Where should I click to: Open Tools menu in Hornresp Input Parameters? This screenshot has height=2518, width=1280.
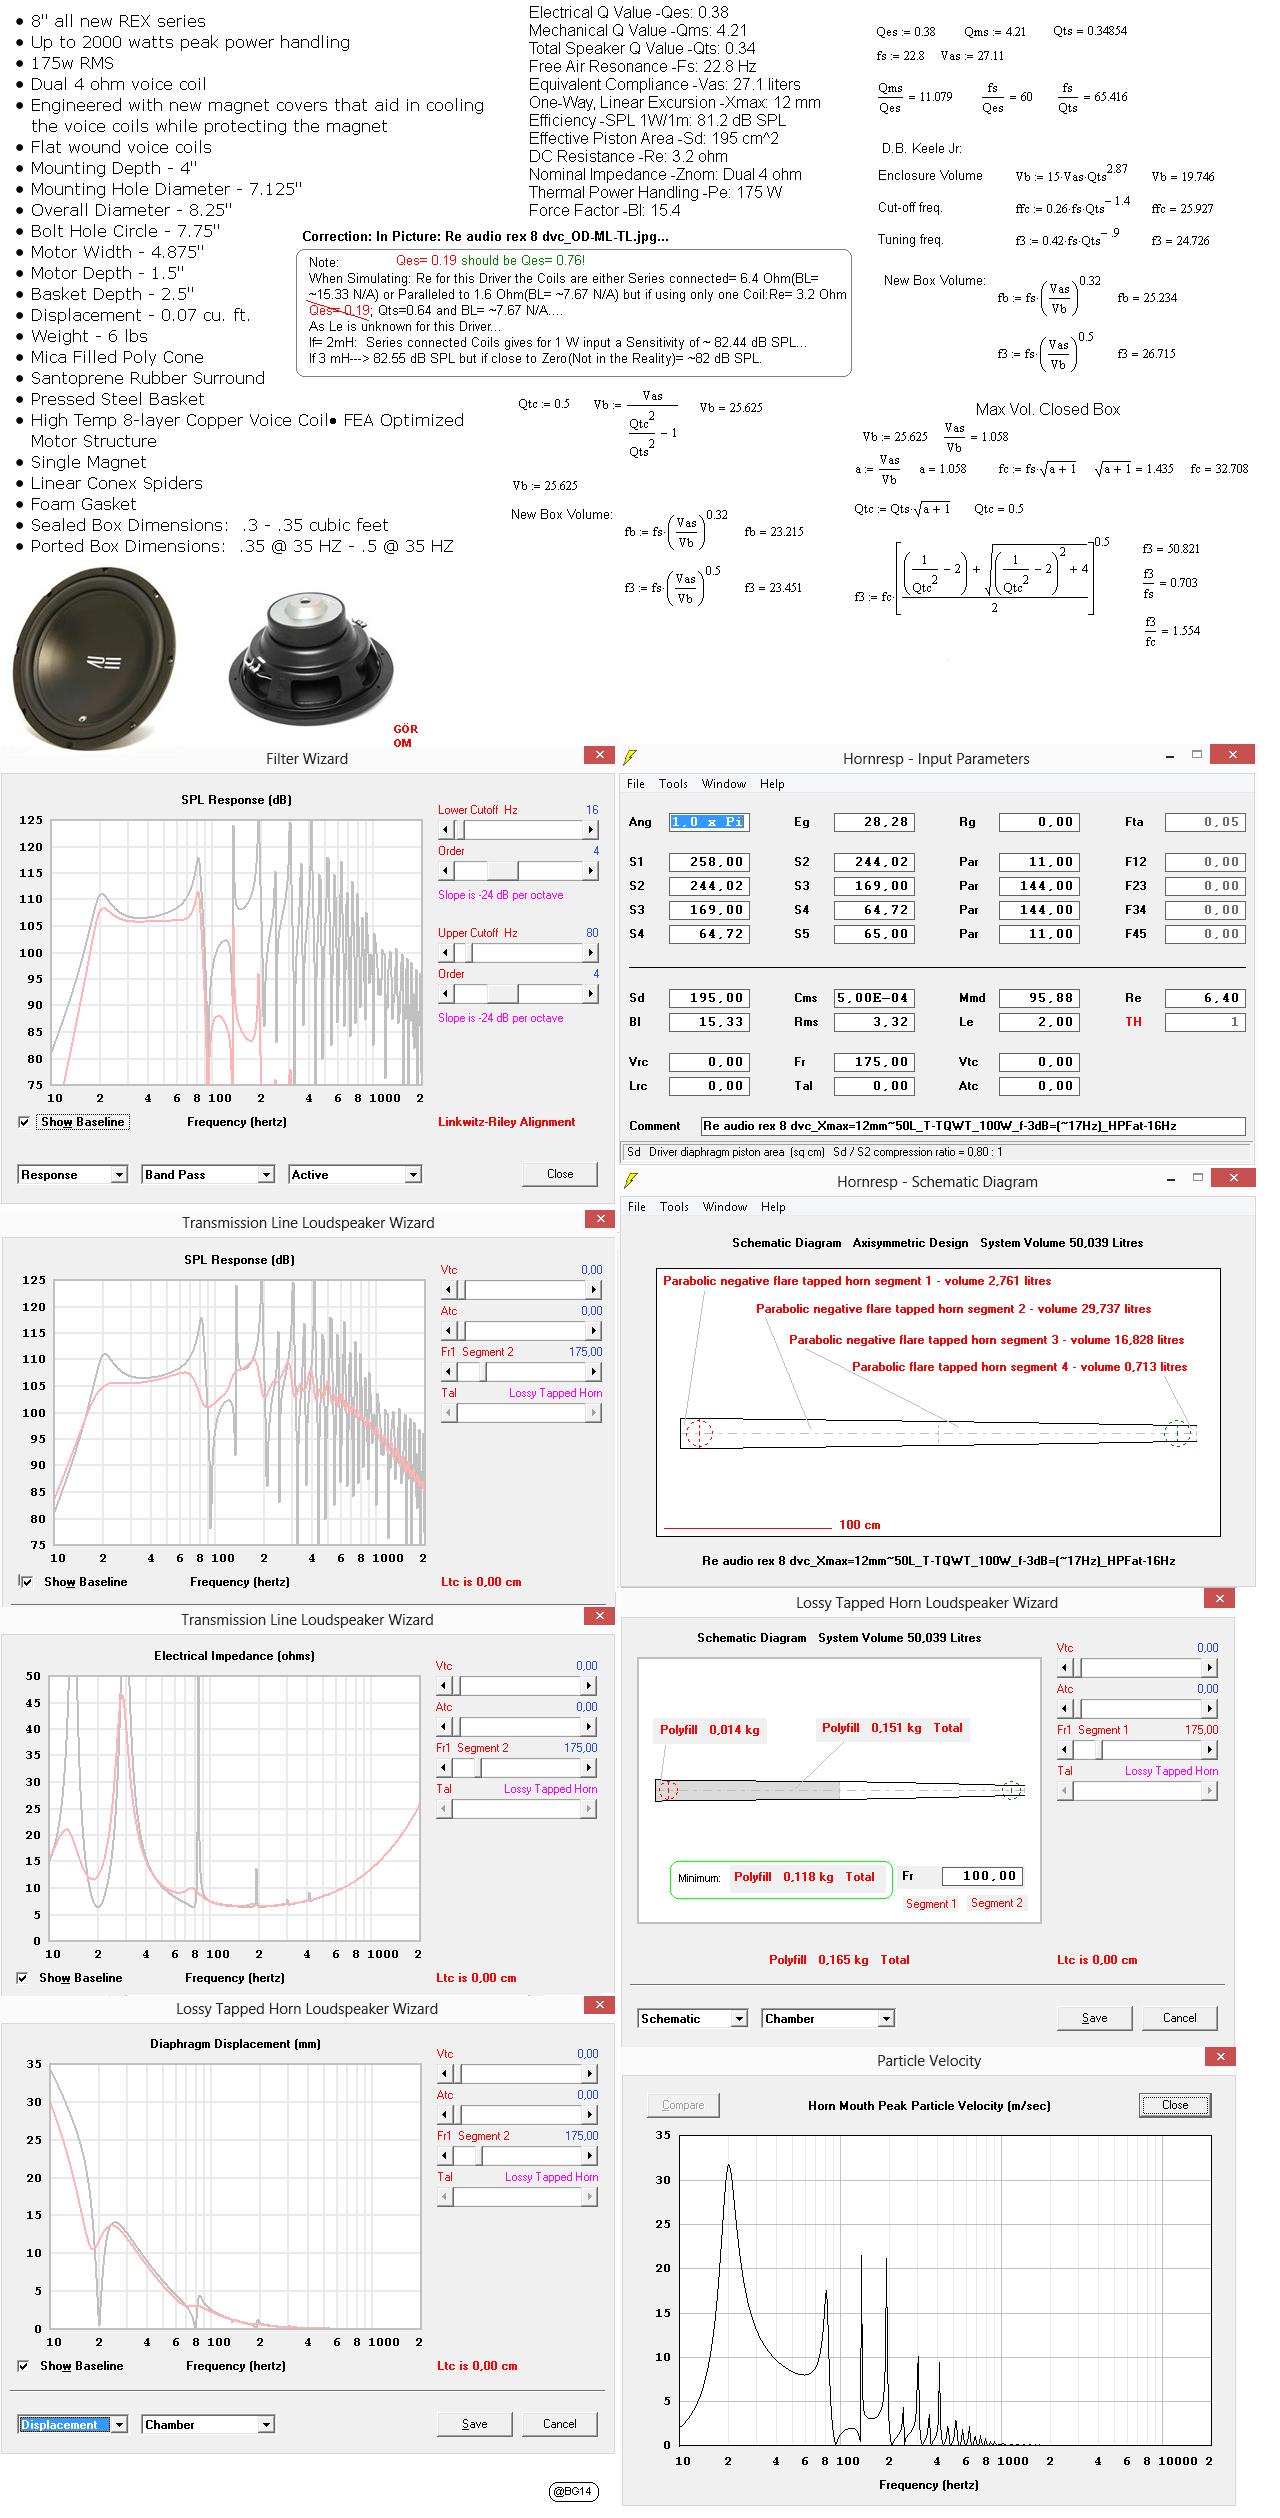(x=673, y=784)
